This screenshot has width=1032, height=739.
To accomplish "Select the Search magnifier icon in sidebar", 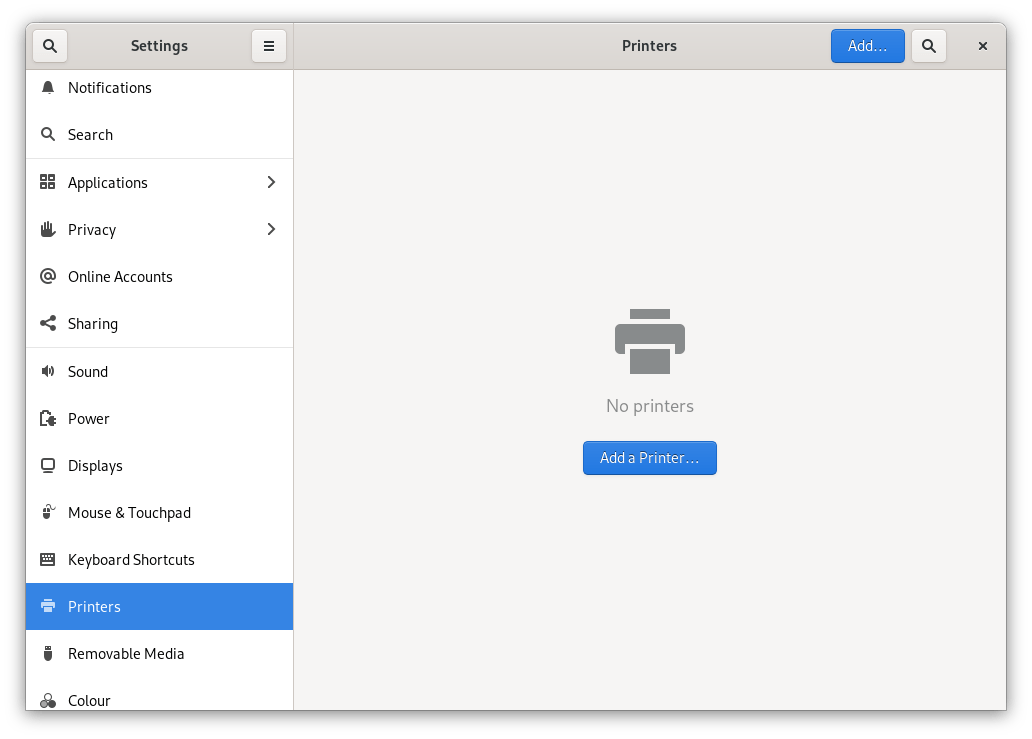I will [x=48, y=134].
